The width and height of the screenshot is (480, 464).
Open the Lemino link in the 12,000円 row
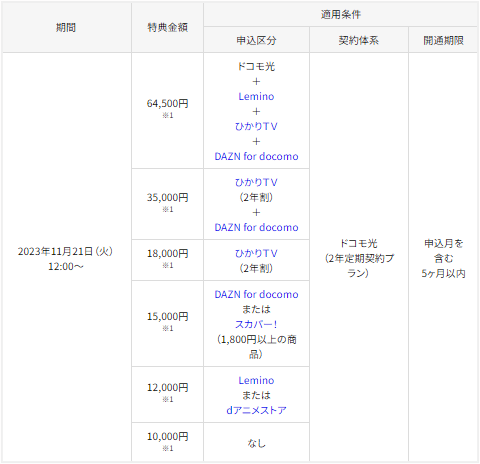256,380
